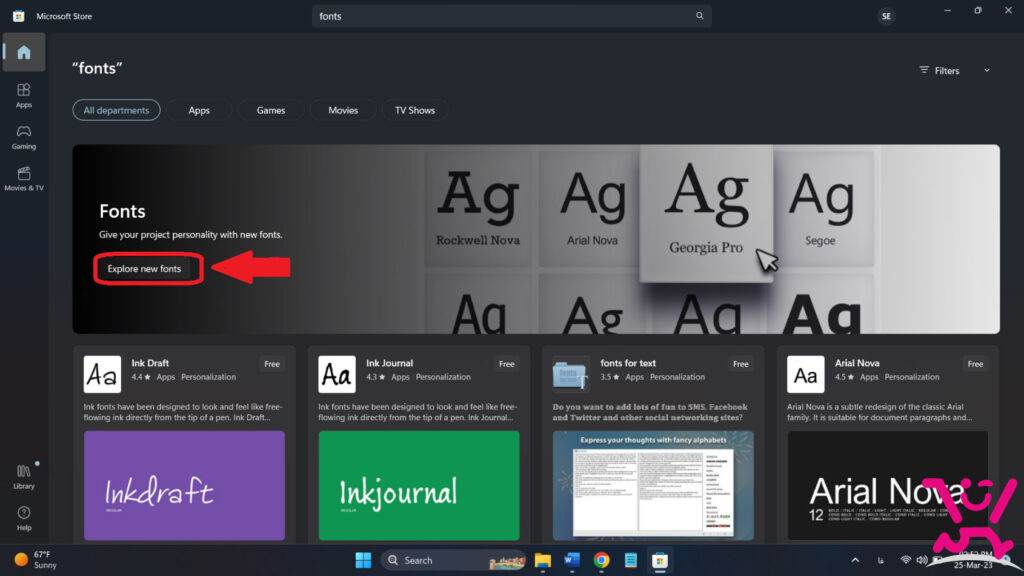Screen dimensions: 1024x576
Task: Click the search magnifier icon in the search box
Action: [x=699, y=16]
